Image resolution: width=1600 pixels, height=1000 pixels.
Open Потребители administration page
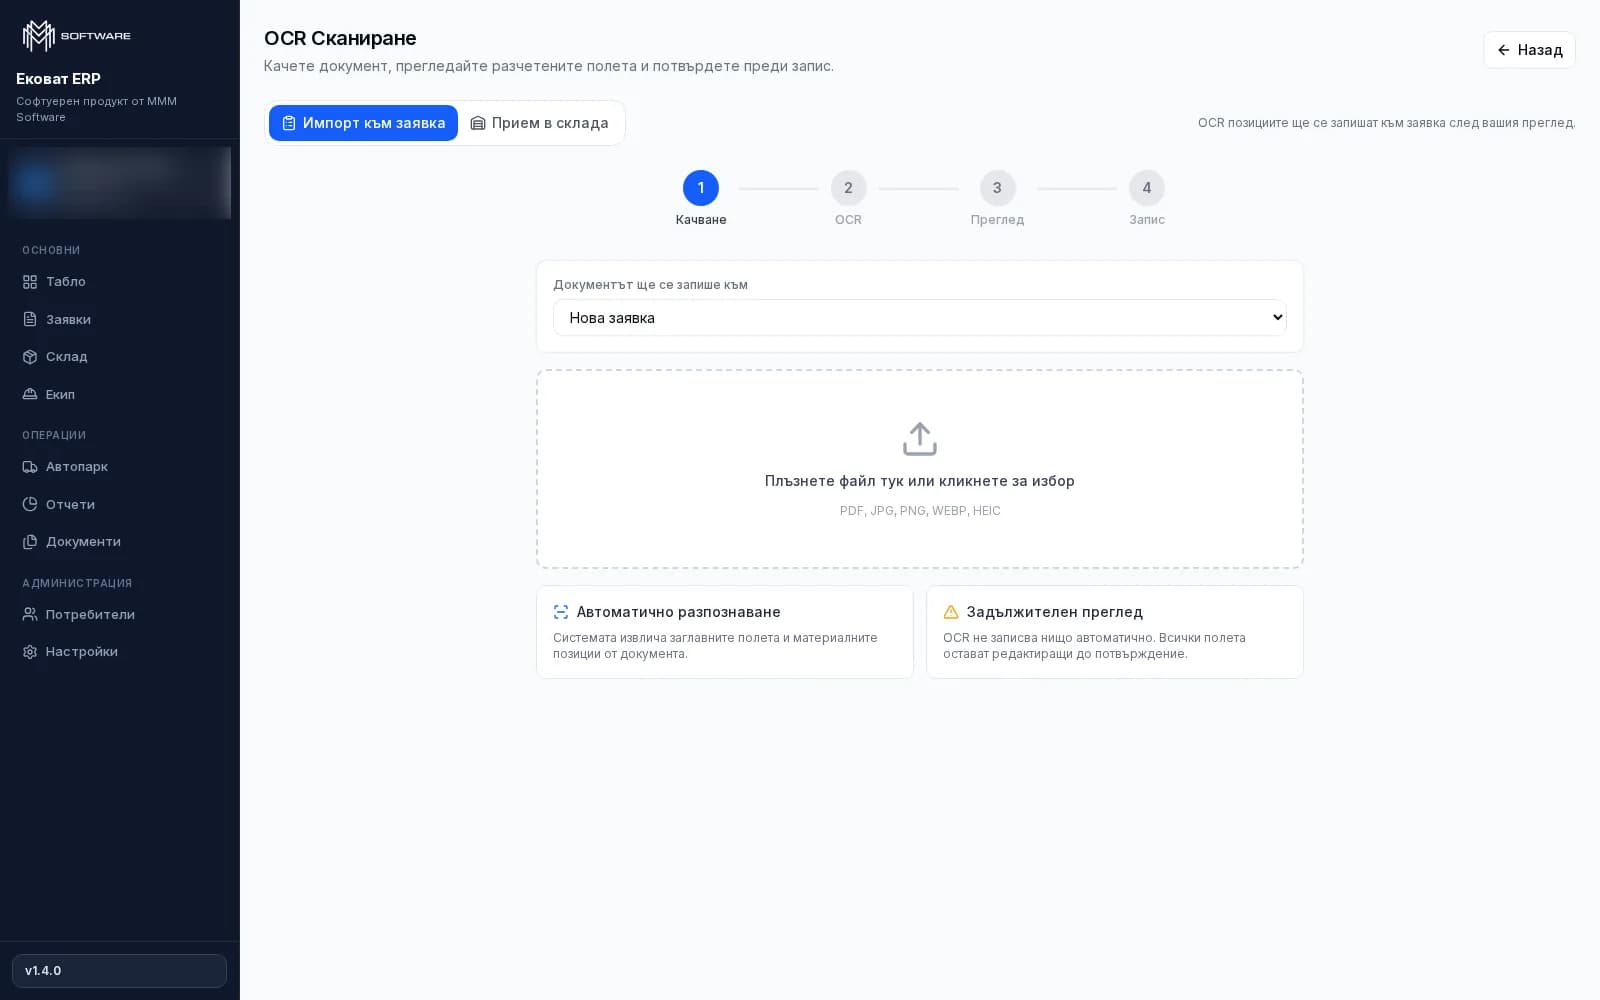[120, 614]
